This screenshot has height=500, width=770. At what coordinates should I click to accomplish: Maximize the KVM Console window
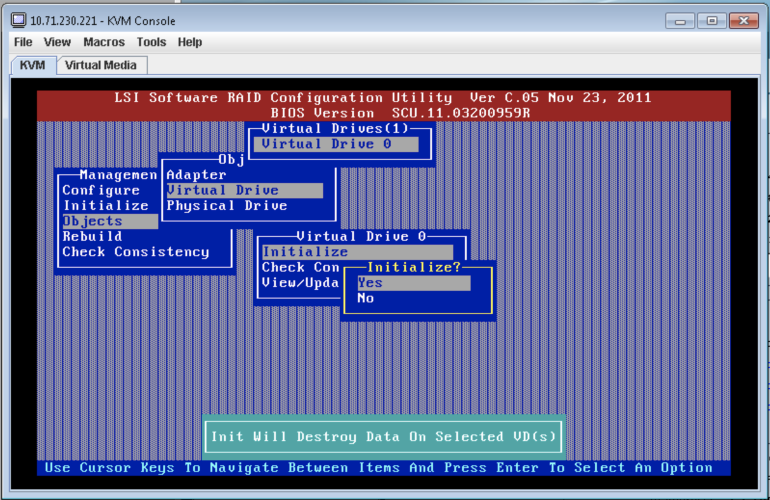(711, 21)
